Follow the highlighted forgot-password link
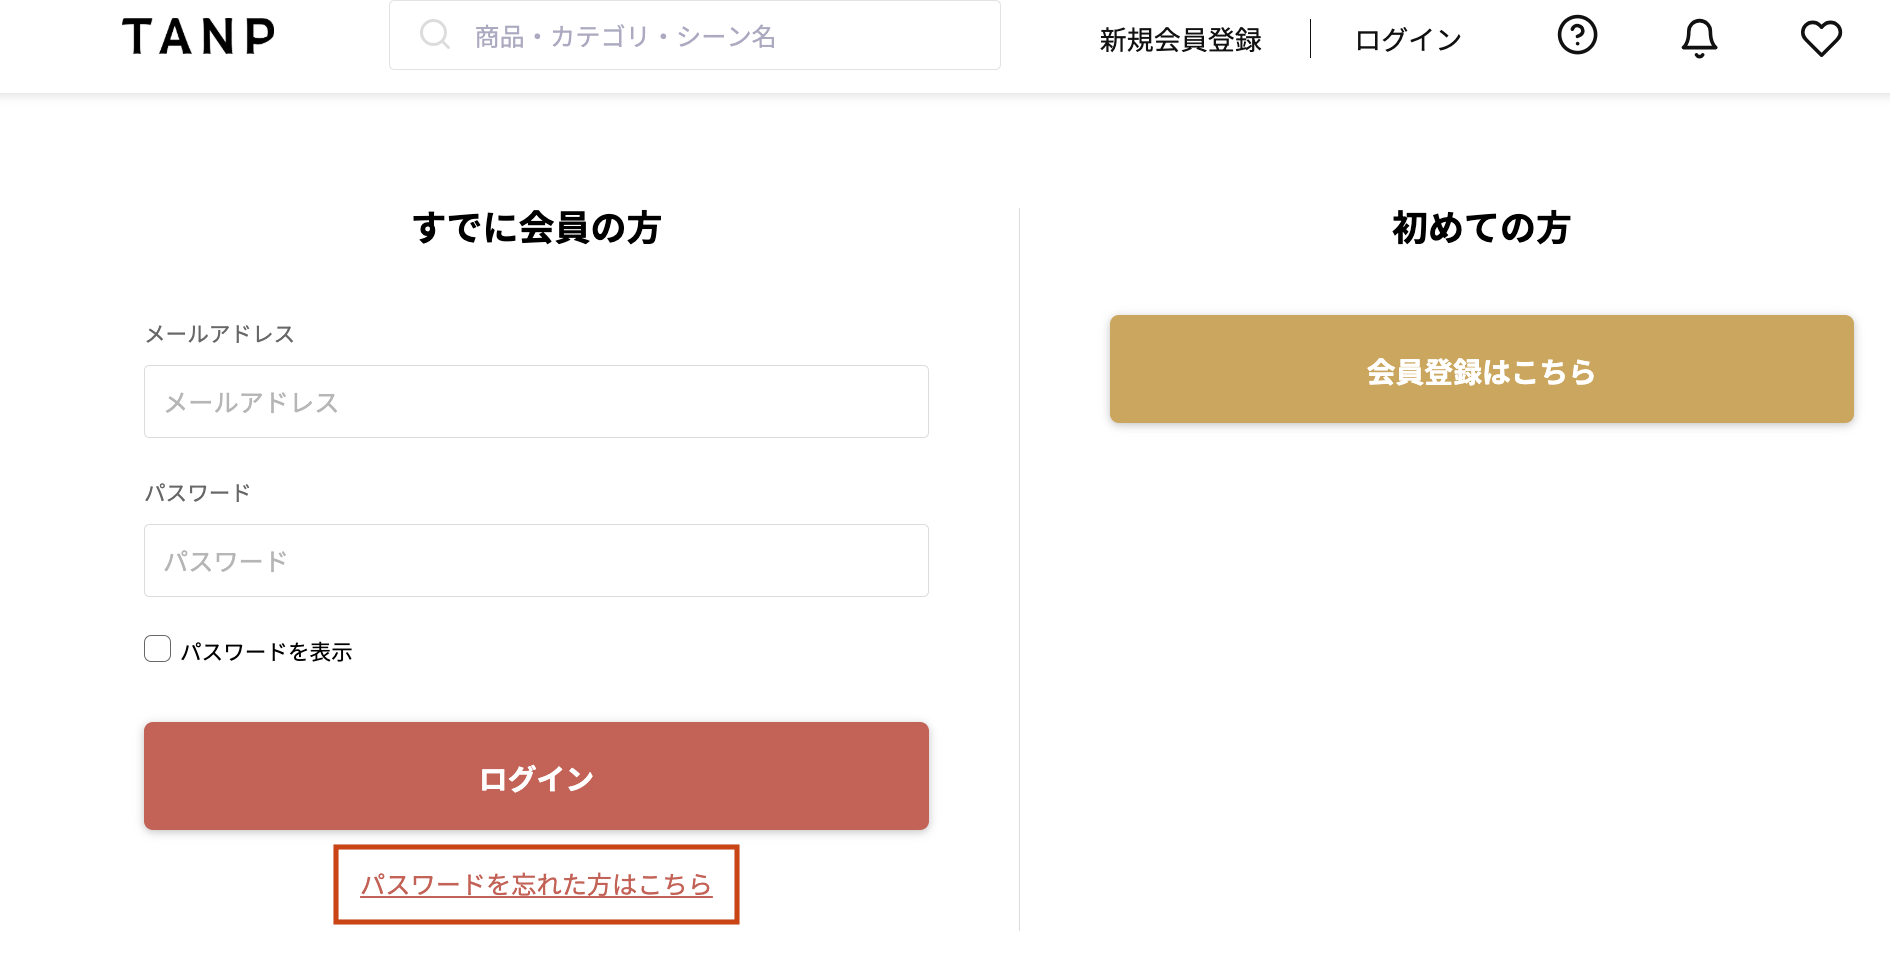 (536, 884)
